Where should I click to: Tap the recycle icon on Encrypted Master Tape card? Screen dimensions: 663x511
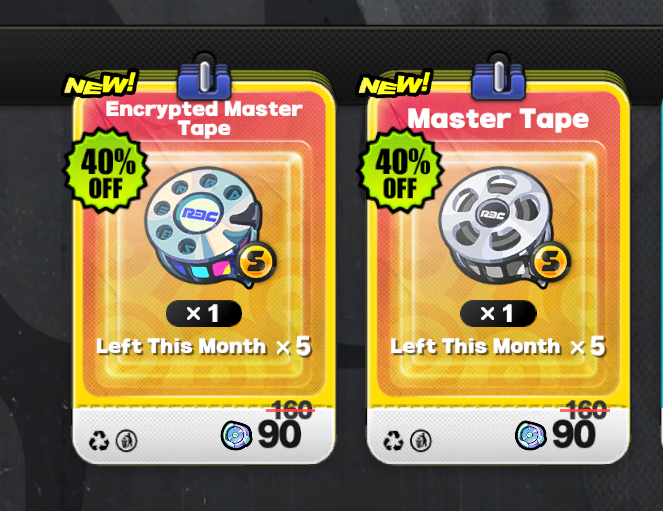pyautogui.click(x=99, y=440)
